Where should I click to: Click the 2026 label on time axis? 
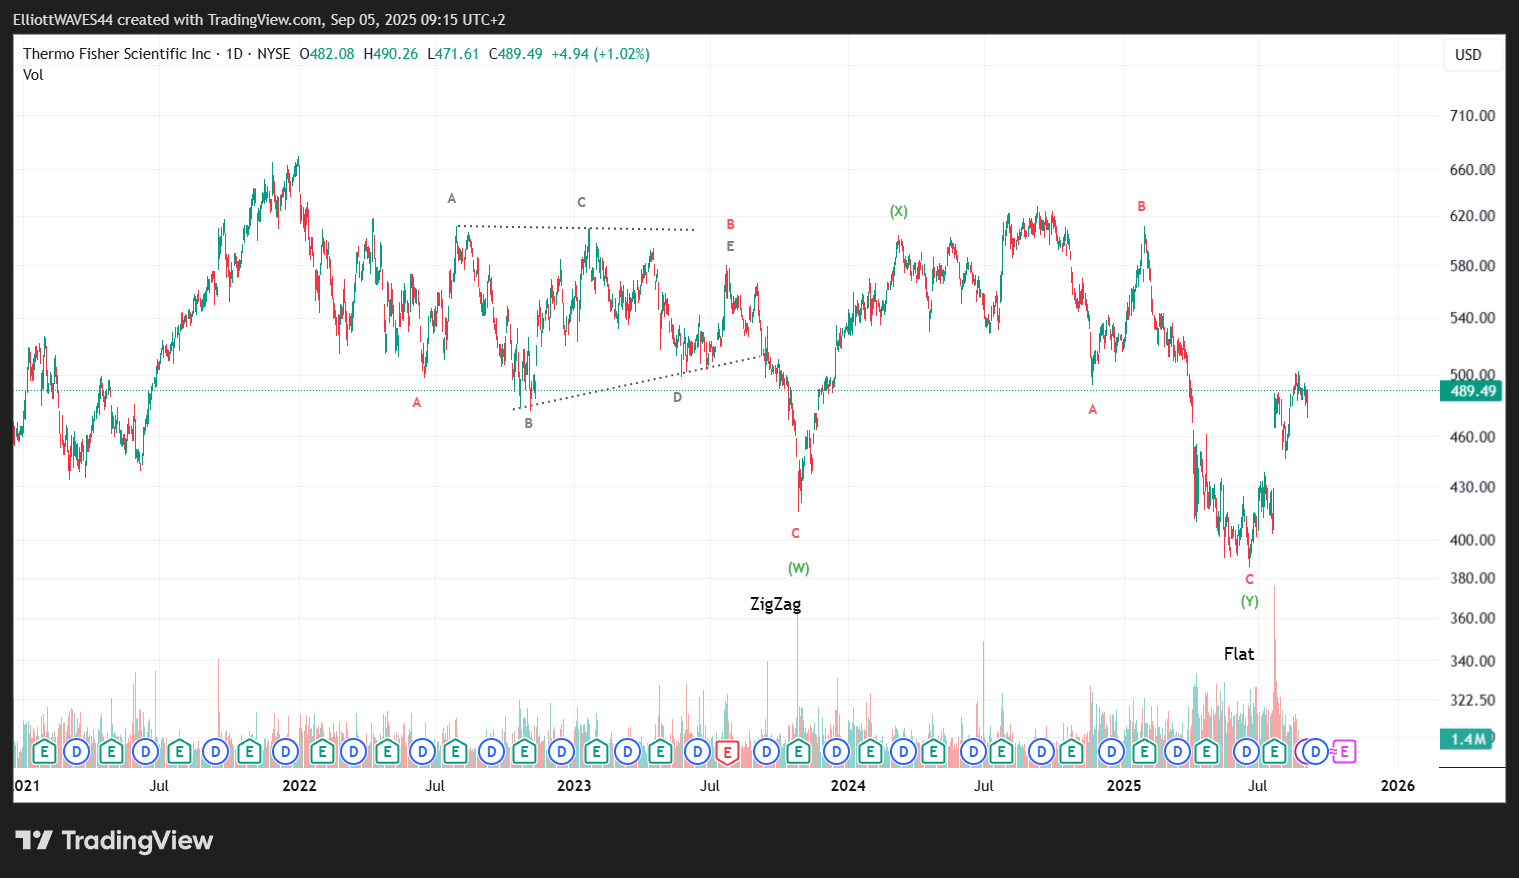pos(1397,785)
